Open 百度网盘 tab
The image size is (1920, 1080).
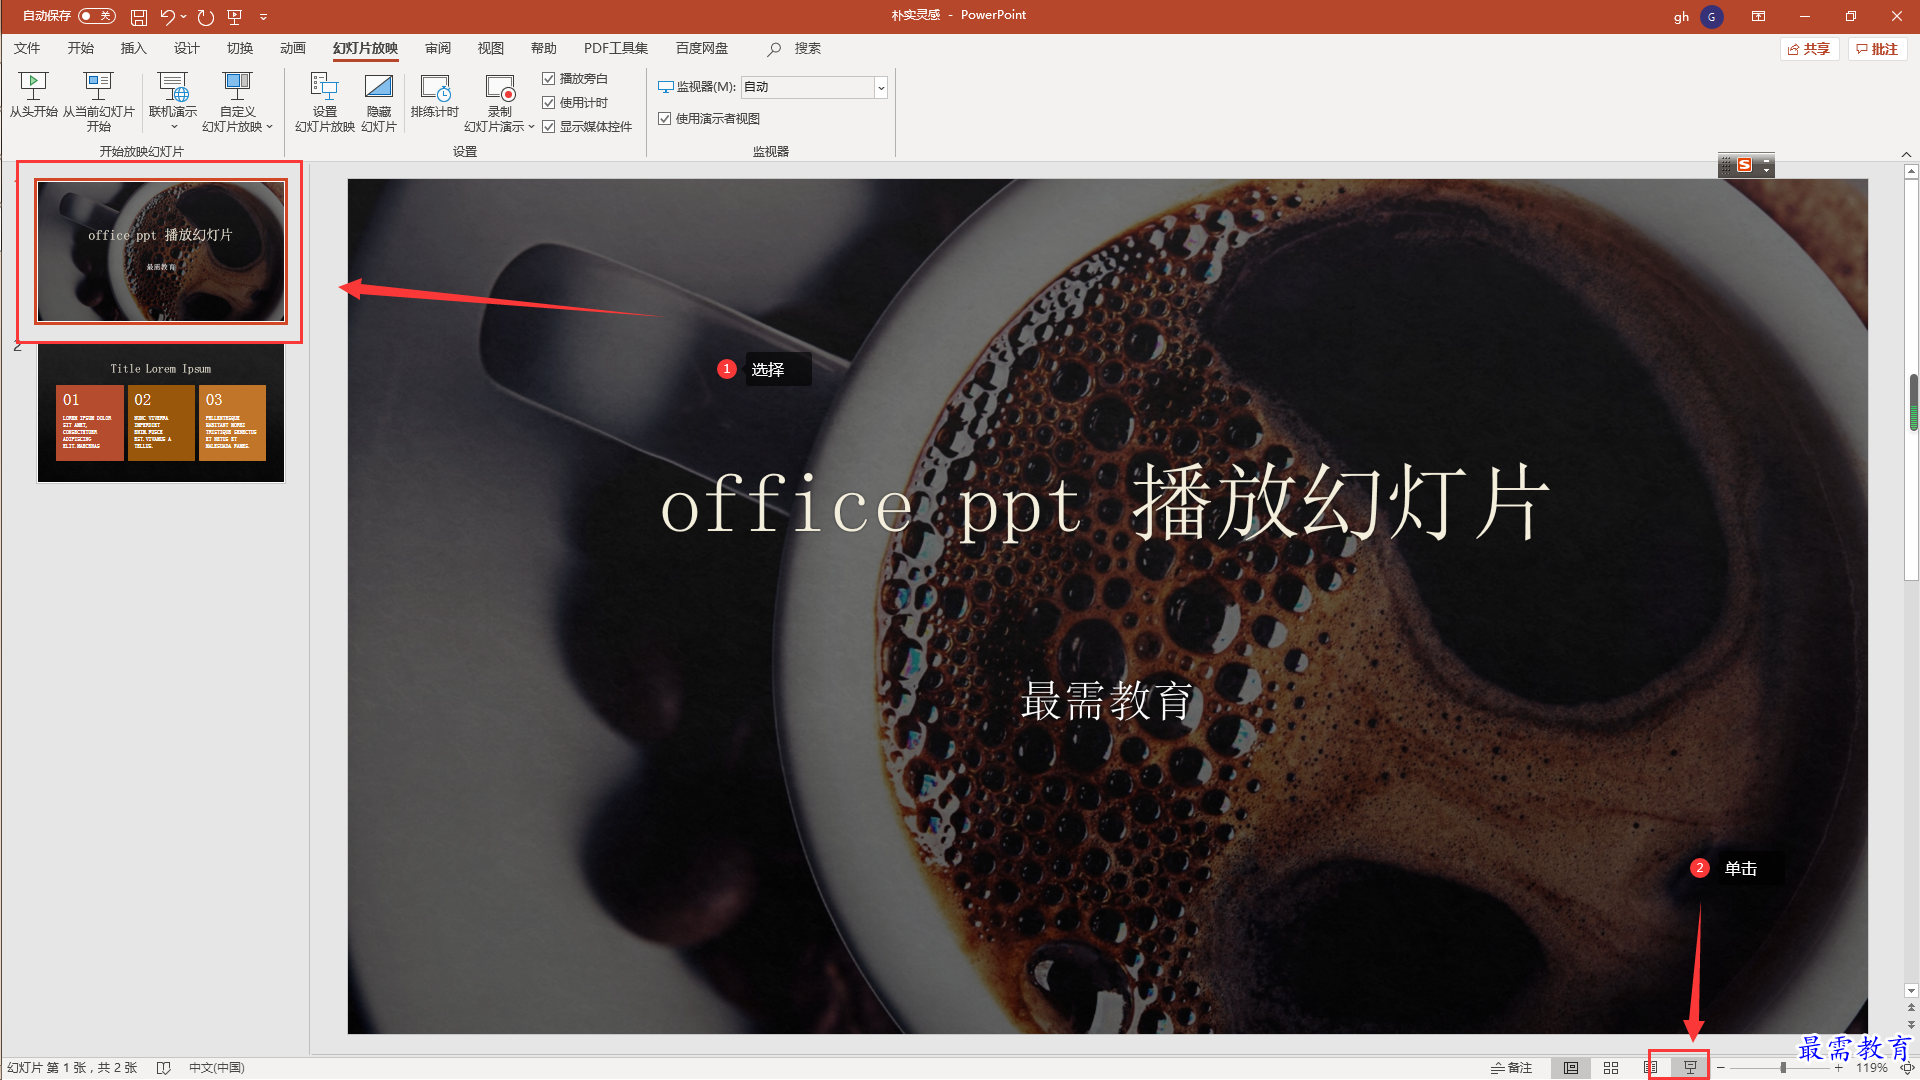(x=702, y=48)
